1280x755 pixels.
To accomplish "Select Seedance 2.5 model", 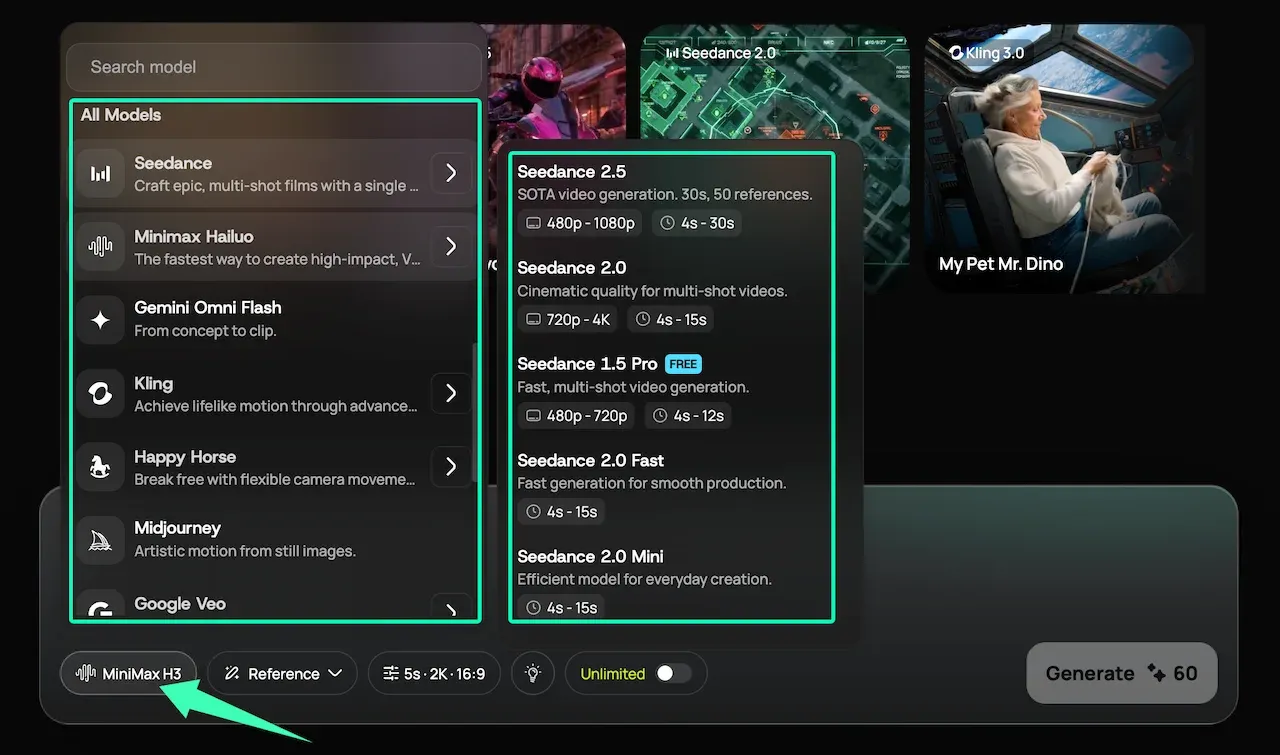I will pyautogui.click(x=670, y=198).
